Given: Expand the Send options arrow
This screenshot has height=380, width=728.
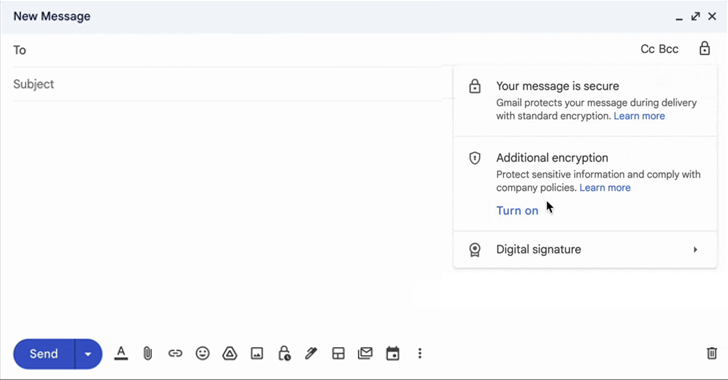Looking at the screenshot, I should 88,354.
